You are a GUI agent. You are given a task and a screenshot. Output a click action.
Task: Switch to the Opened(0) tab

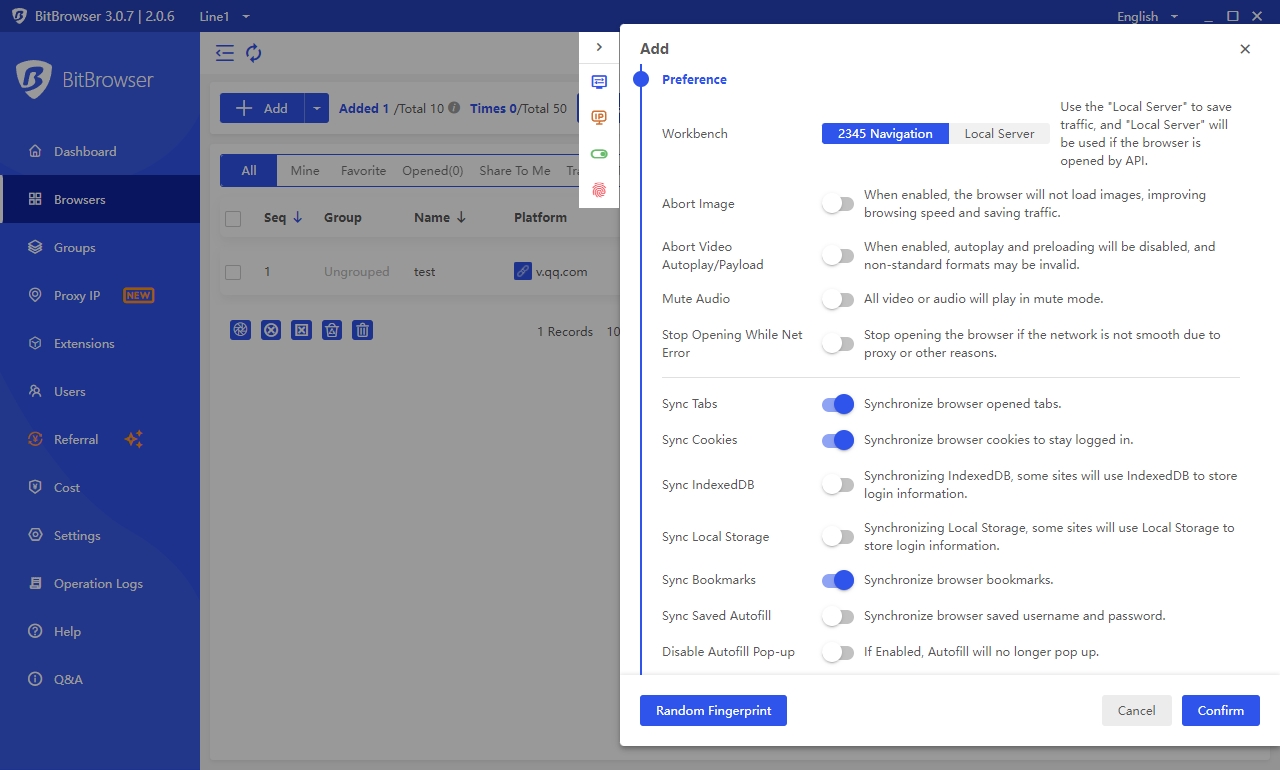tap(433, 171)
